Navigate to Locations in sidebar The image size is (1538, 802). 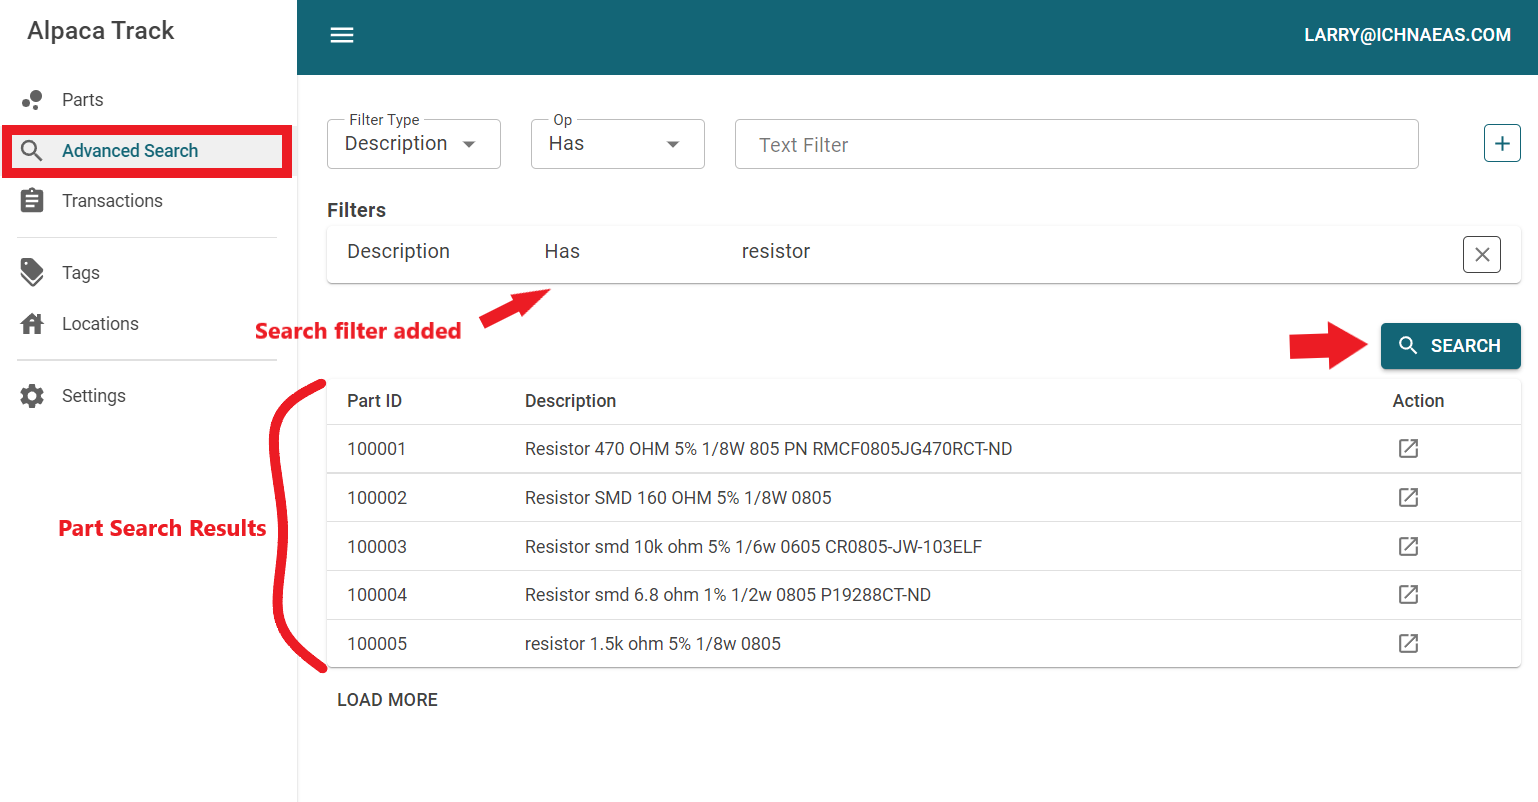(x=100, y=324)
